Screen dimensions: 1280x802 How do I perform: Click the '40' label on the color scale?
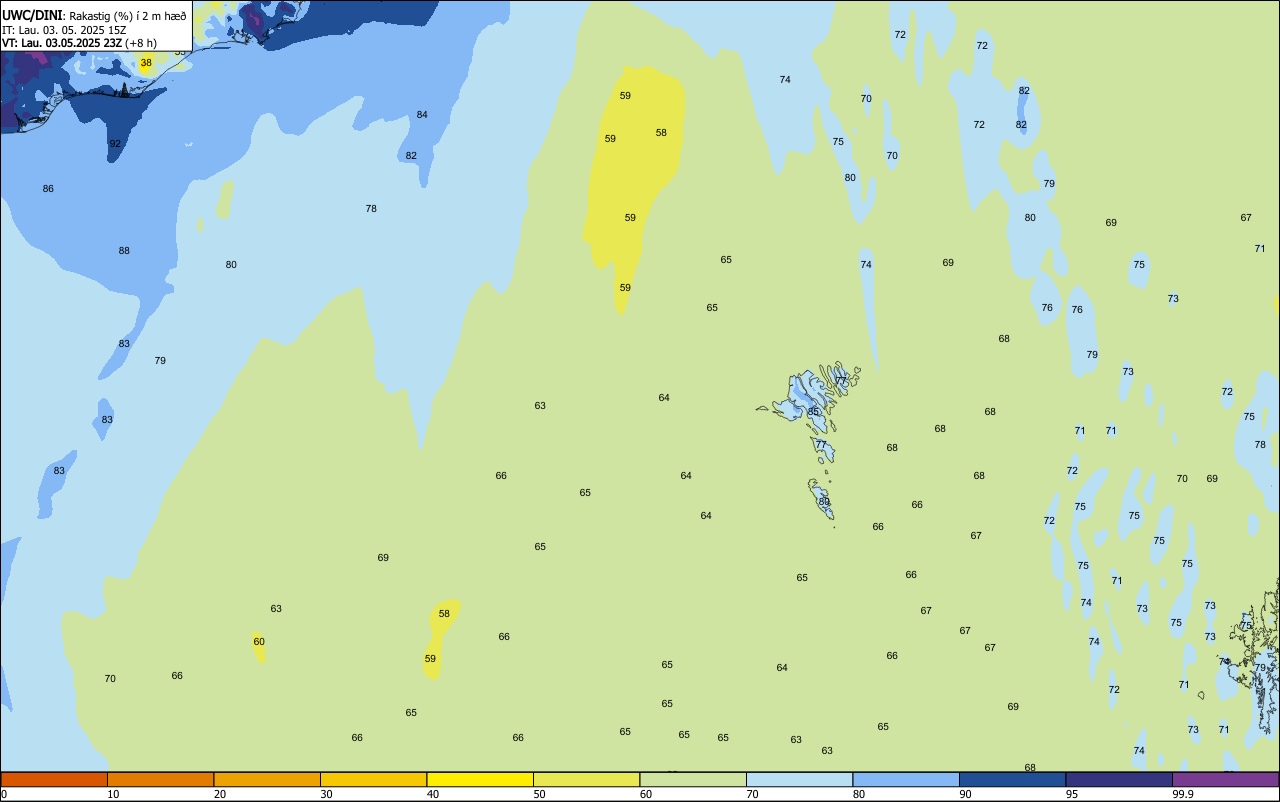coord(433,794)
